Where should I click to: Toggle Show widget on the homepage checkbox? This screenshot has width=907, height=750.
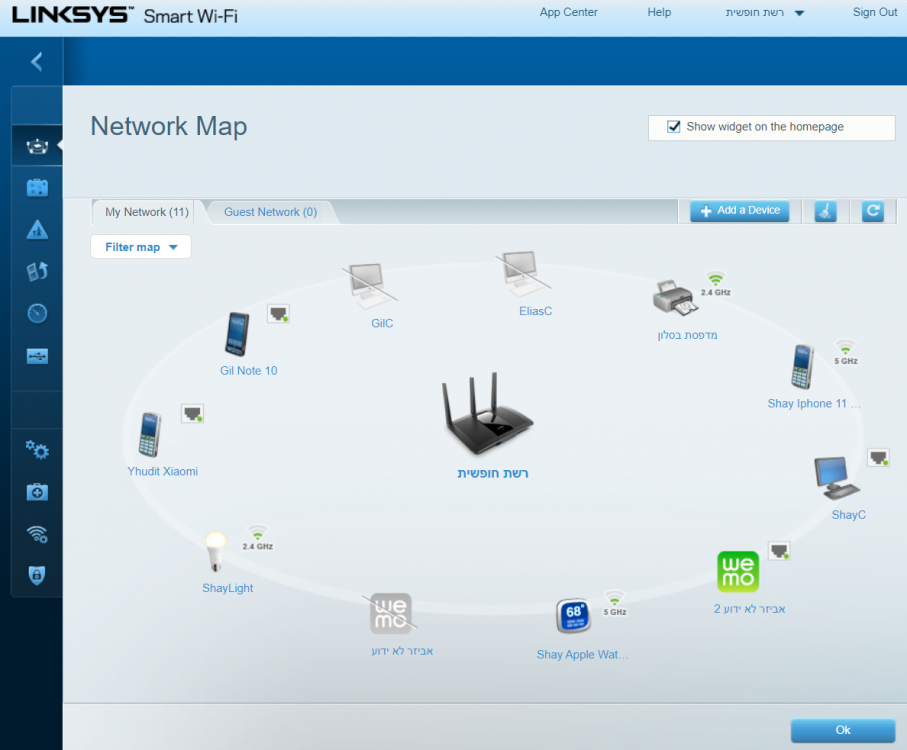[673, 127]
